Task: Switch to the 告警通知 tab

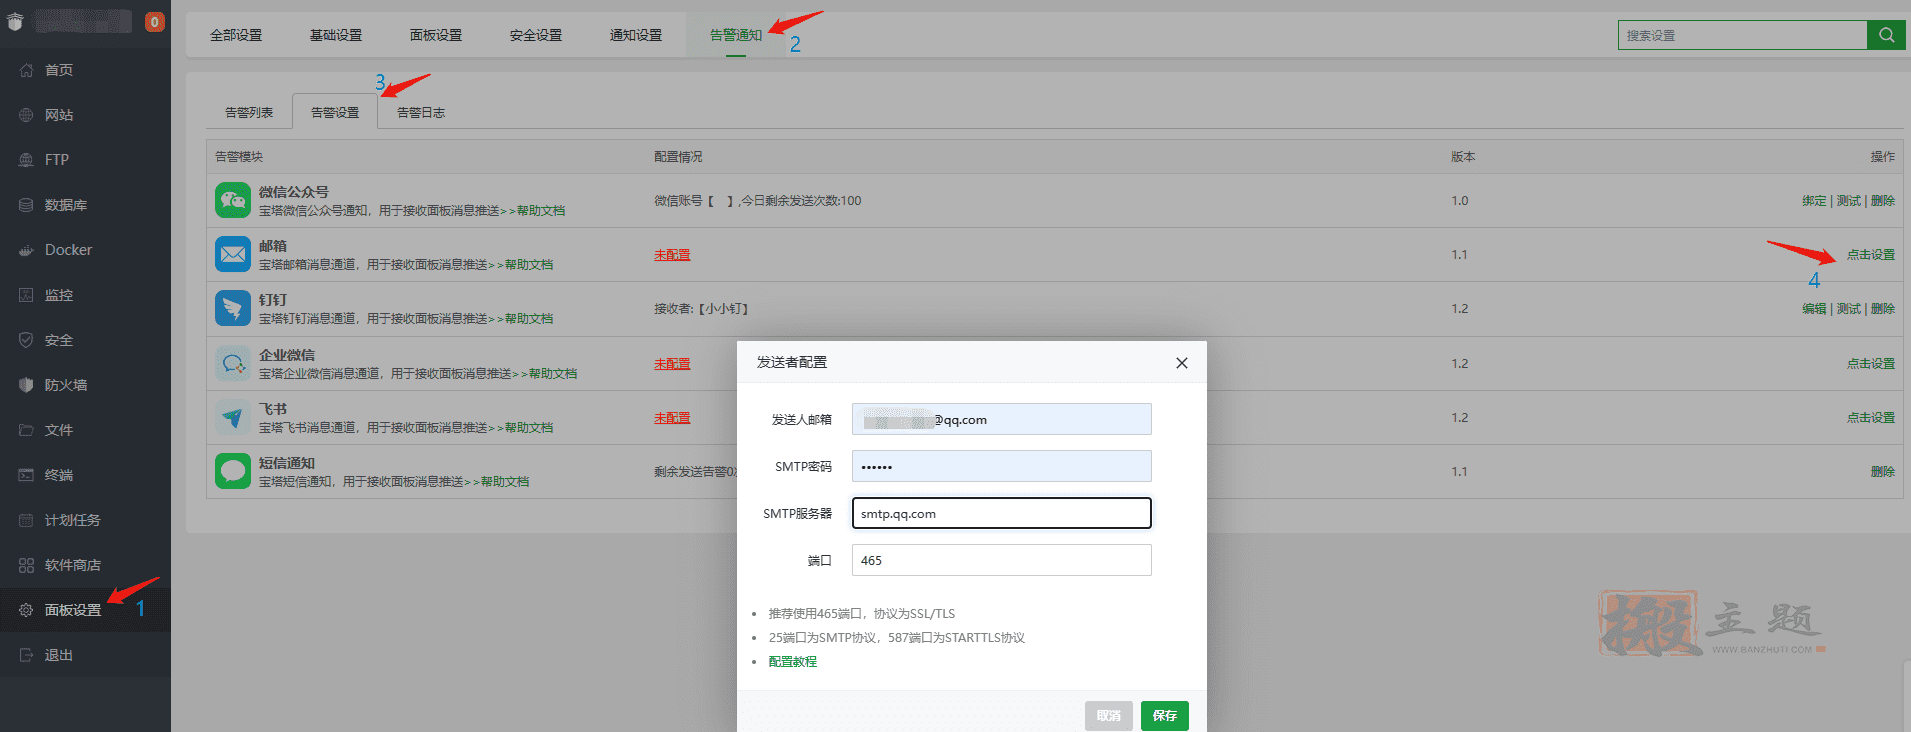Action: (x=736, y=35)
